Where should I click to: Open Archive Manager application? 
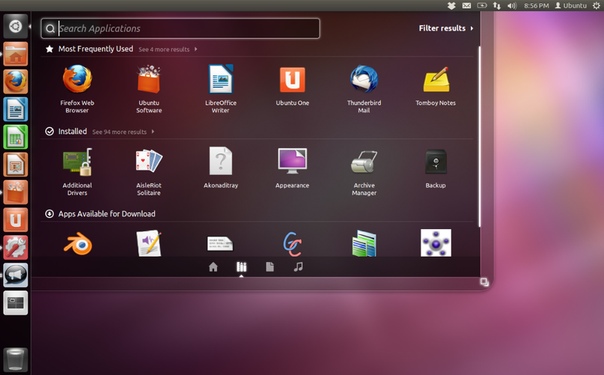[364, 172]
